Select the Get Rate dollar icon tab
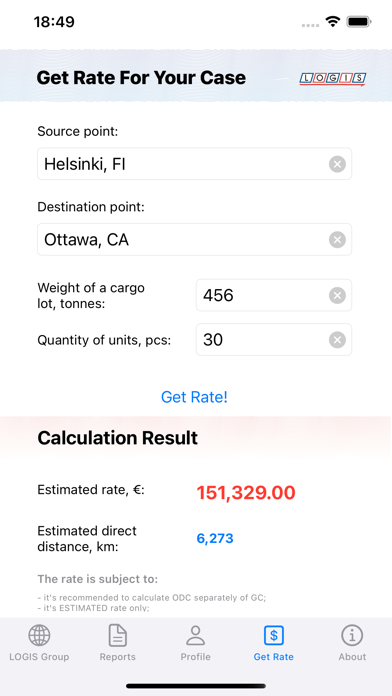The height and width of the screenshot is (696, 392). pos(273,643)
